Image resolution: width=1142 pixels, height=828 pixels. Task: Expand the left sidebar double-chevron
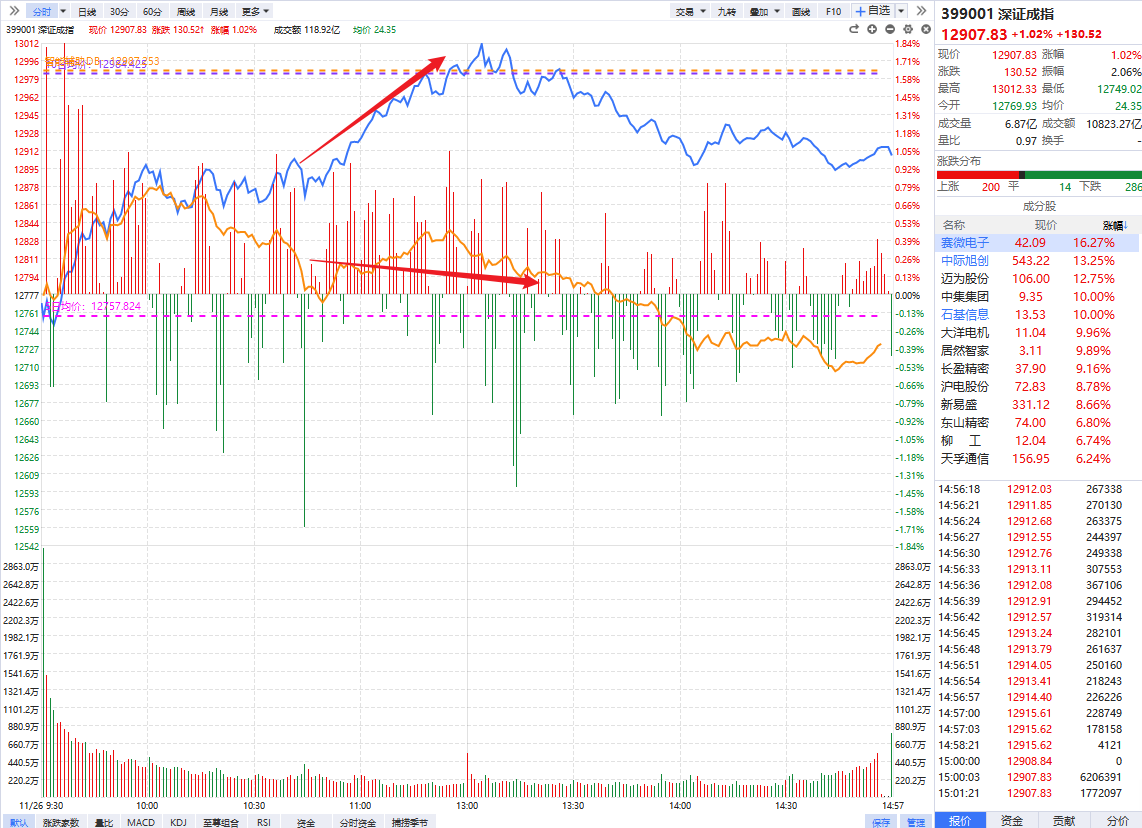point(14,11)
